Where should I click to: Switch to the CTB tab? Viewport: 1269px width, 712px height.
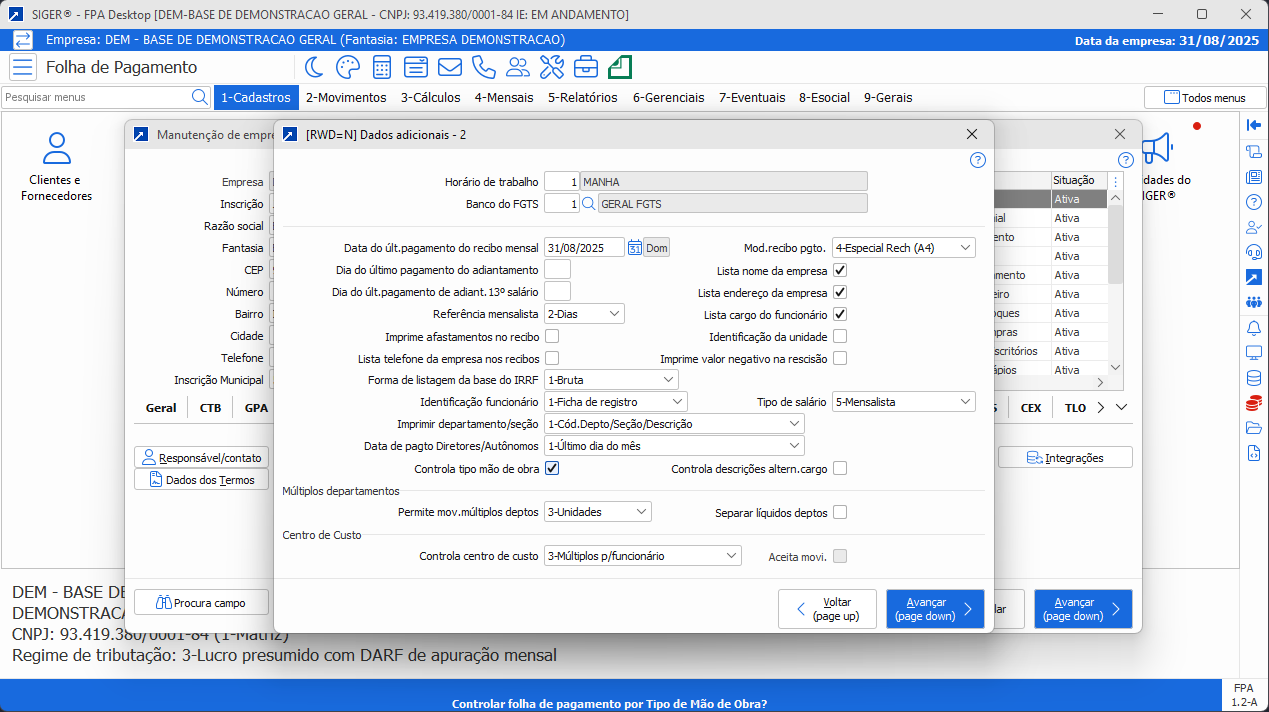[x=210, y=408]
